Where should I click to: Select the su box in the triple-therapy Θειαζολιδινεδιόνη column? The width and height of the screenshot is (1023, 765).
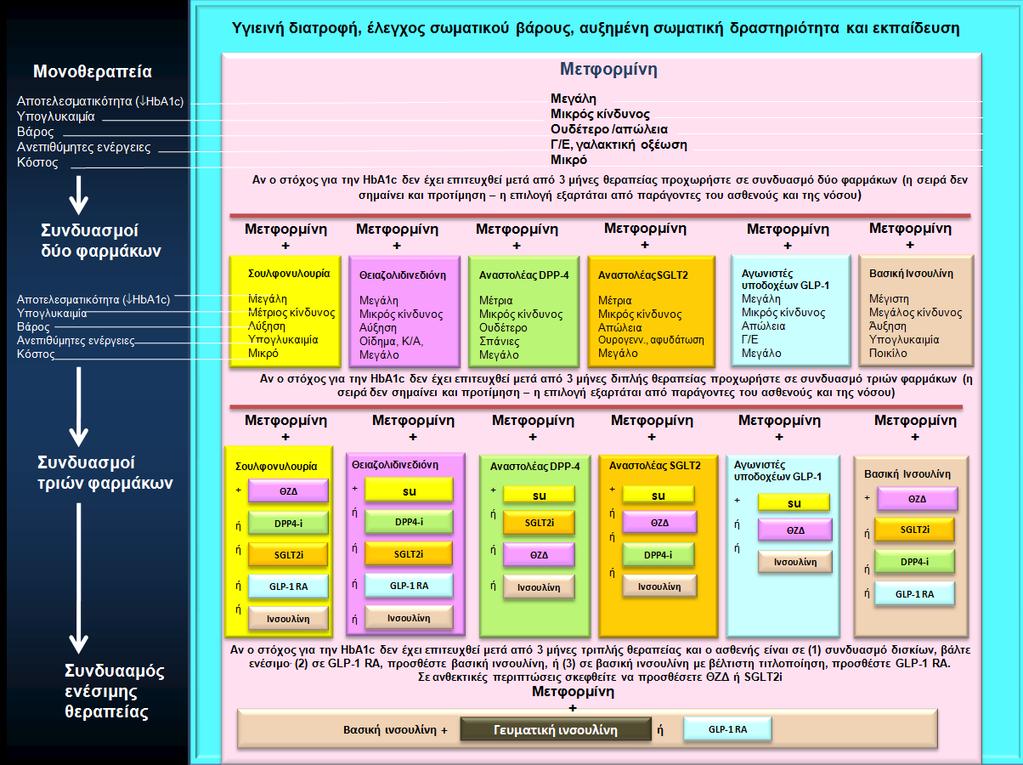[x=409, y=491]
